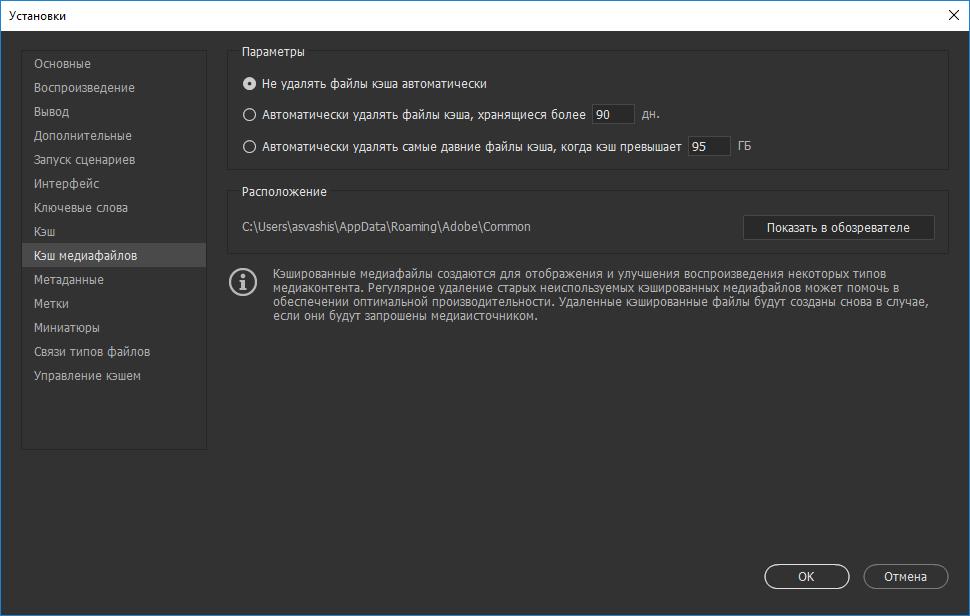
Task: Switch to Миниатюры settings
Action: pos(66,328)
